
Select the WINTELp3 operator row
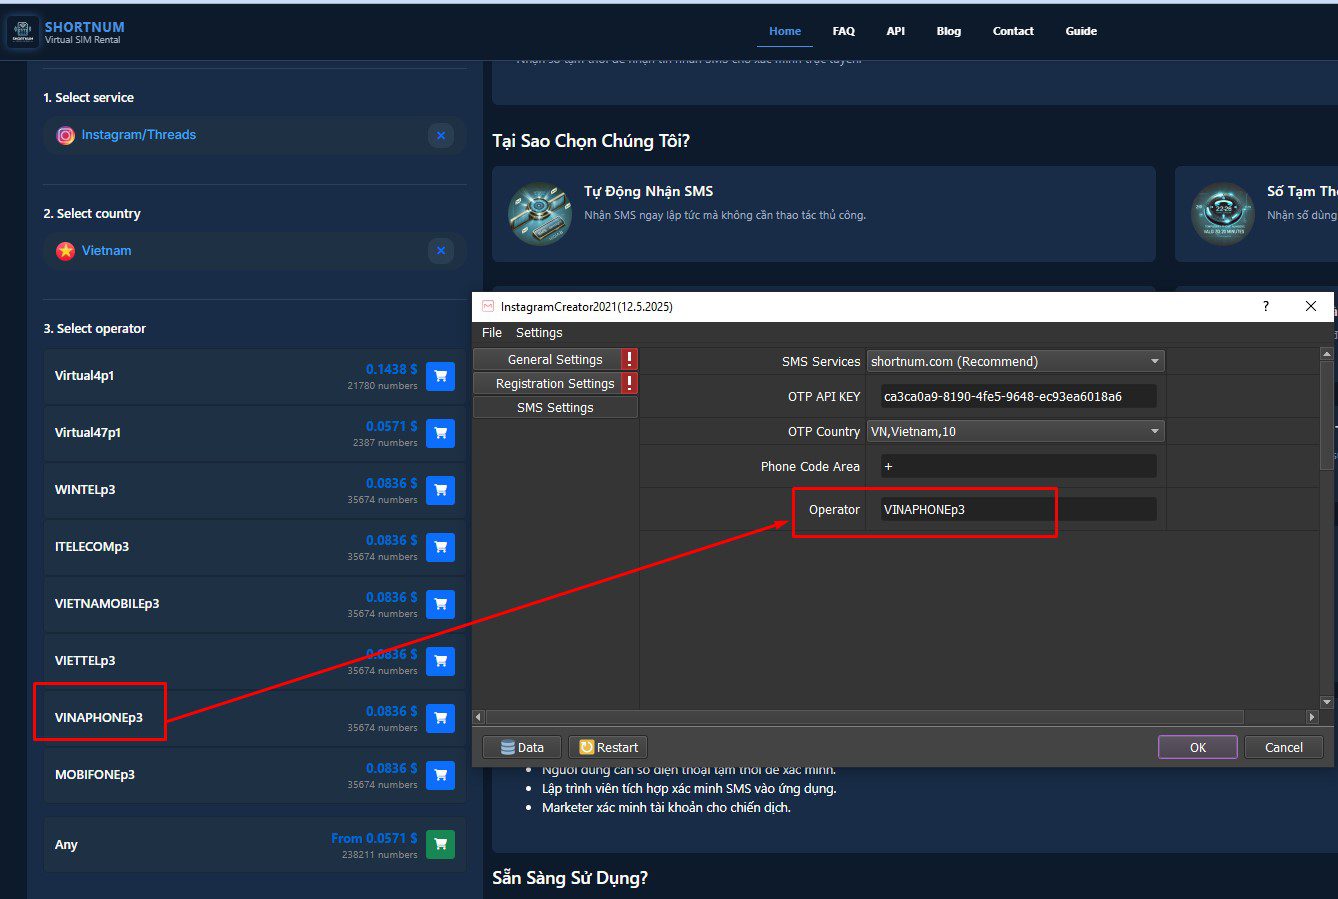coord(254,490)
